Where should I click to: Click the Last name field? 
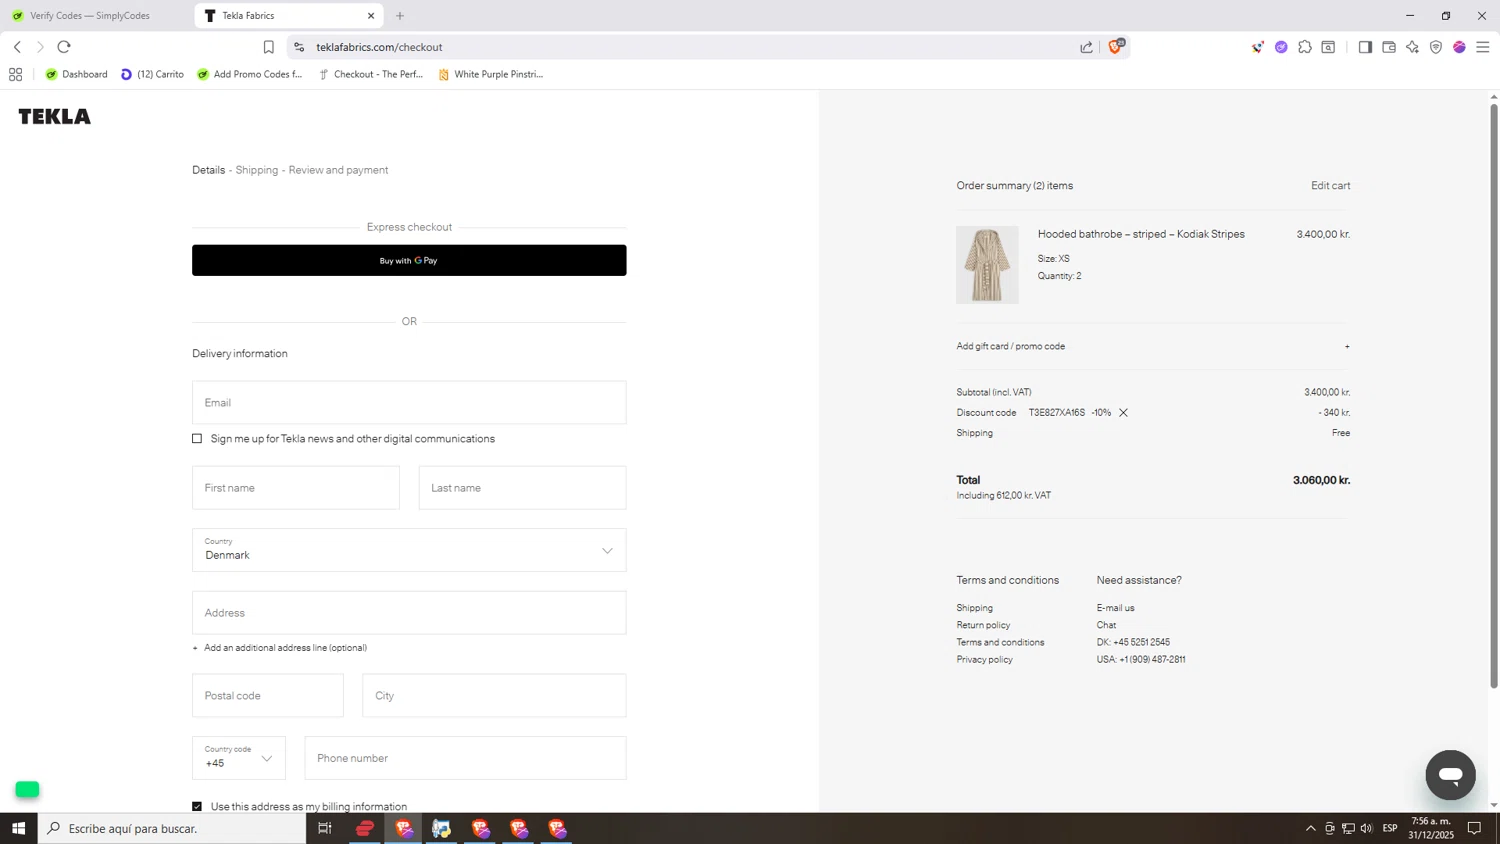pyautogui.click(x=523, y=488)
